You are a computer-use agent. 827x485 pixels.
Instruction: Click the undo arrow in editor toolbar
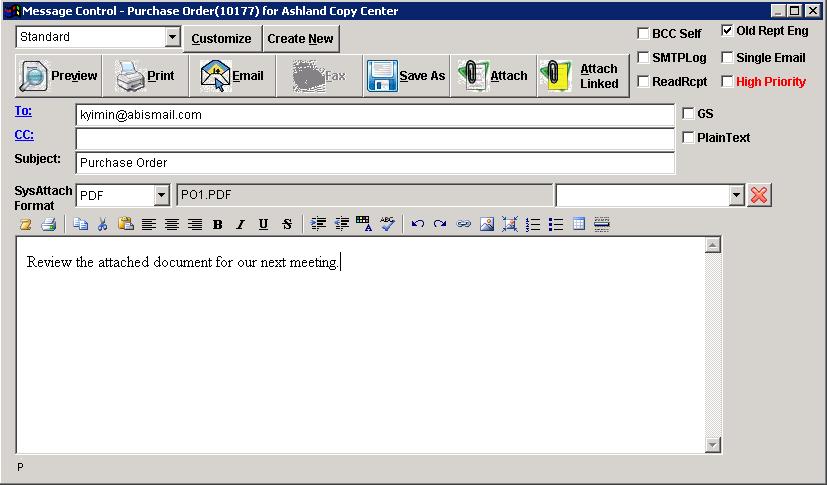(418, 225)
